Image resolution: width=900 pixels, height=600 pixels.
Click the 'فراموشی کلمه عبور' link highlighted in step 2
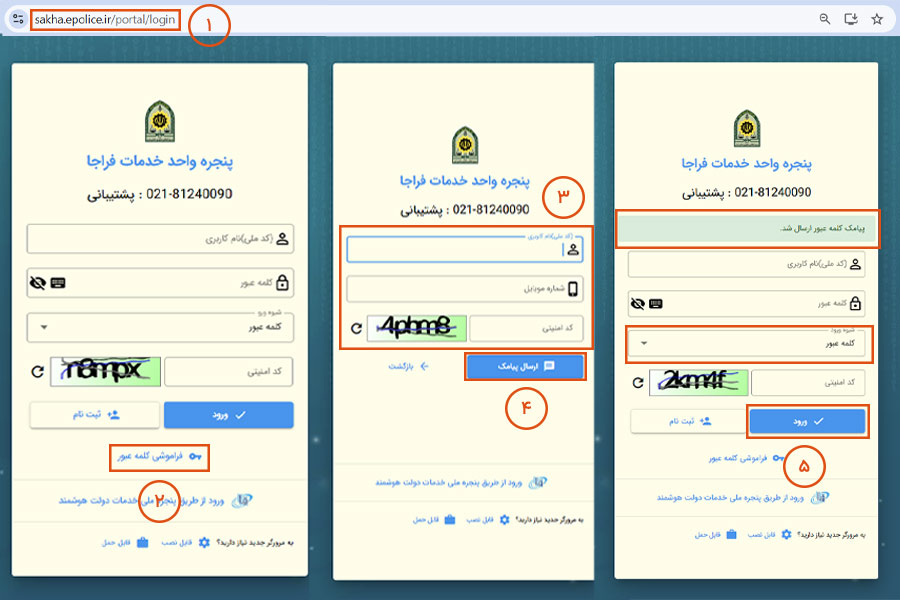pyautogui.click(x=160, y=456)
